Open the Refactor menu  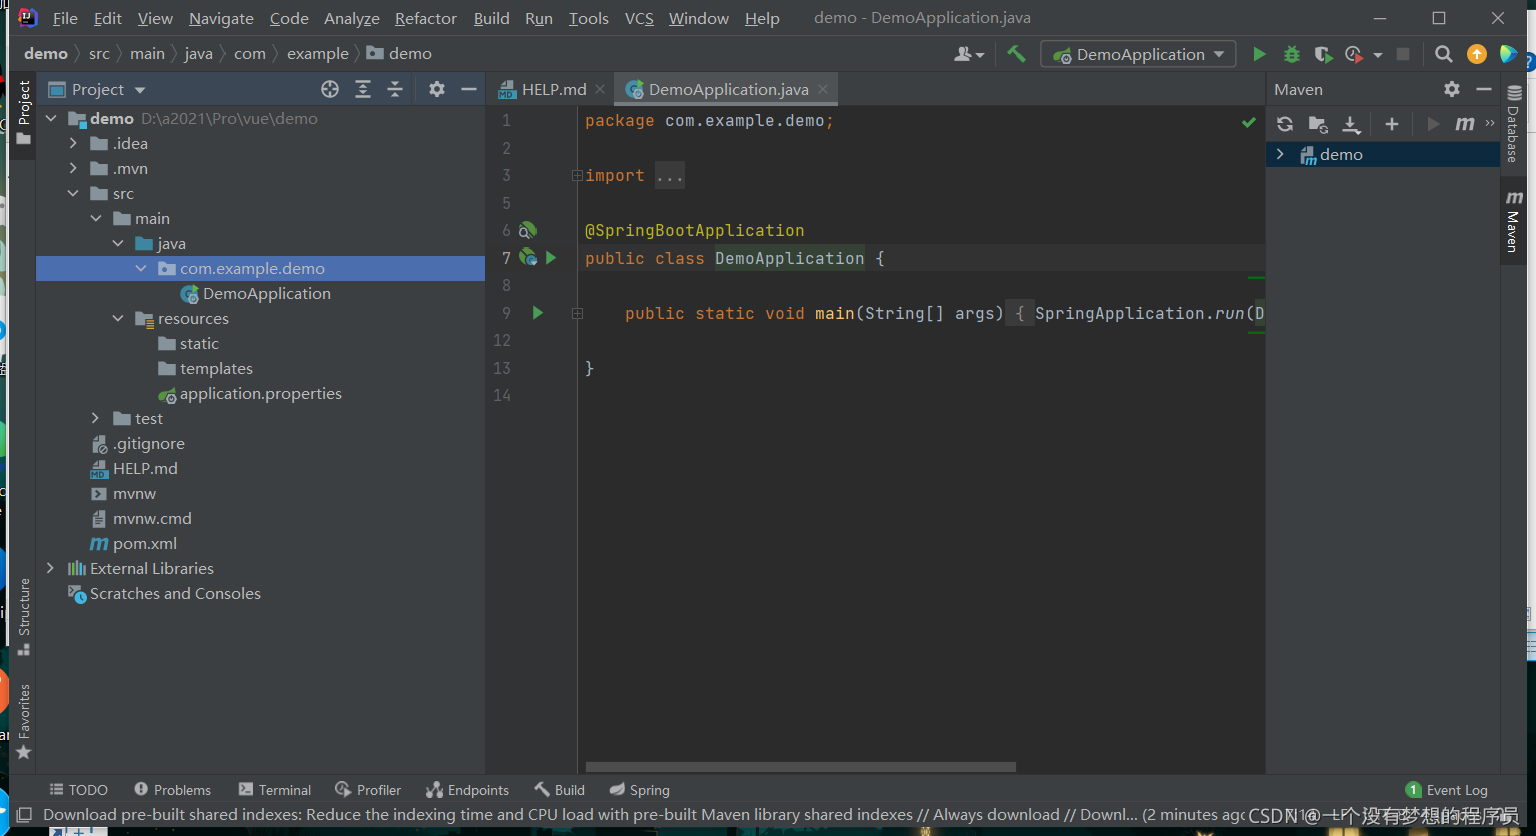(426, 18)
